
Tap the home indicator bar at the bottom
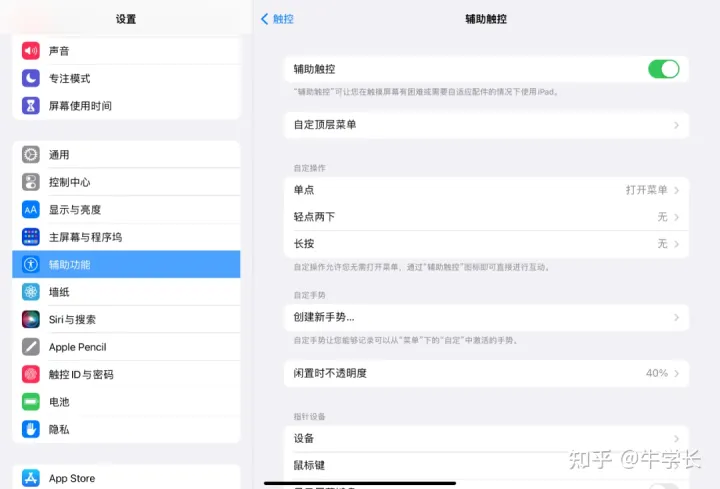(x=360, y=483)
